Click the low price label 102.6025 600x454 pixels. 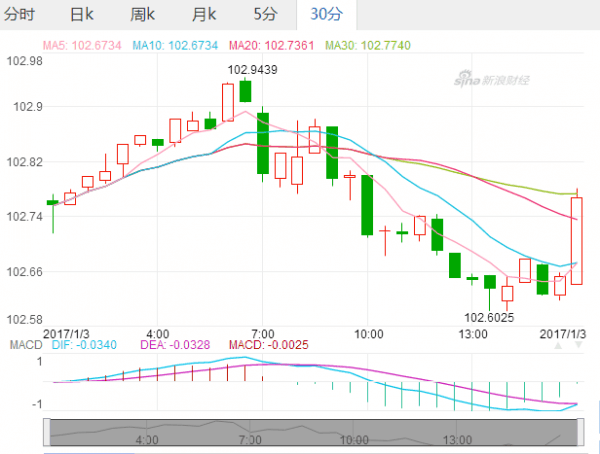(489, 317)
